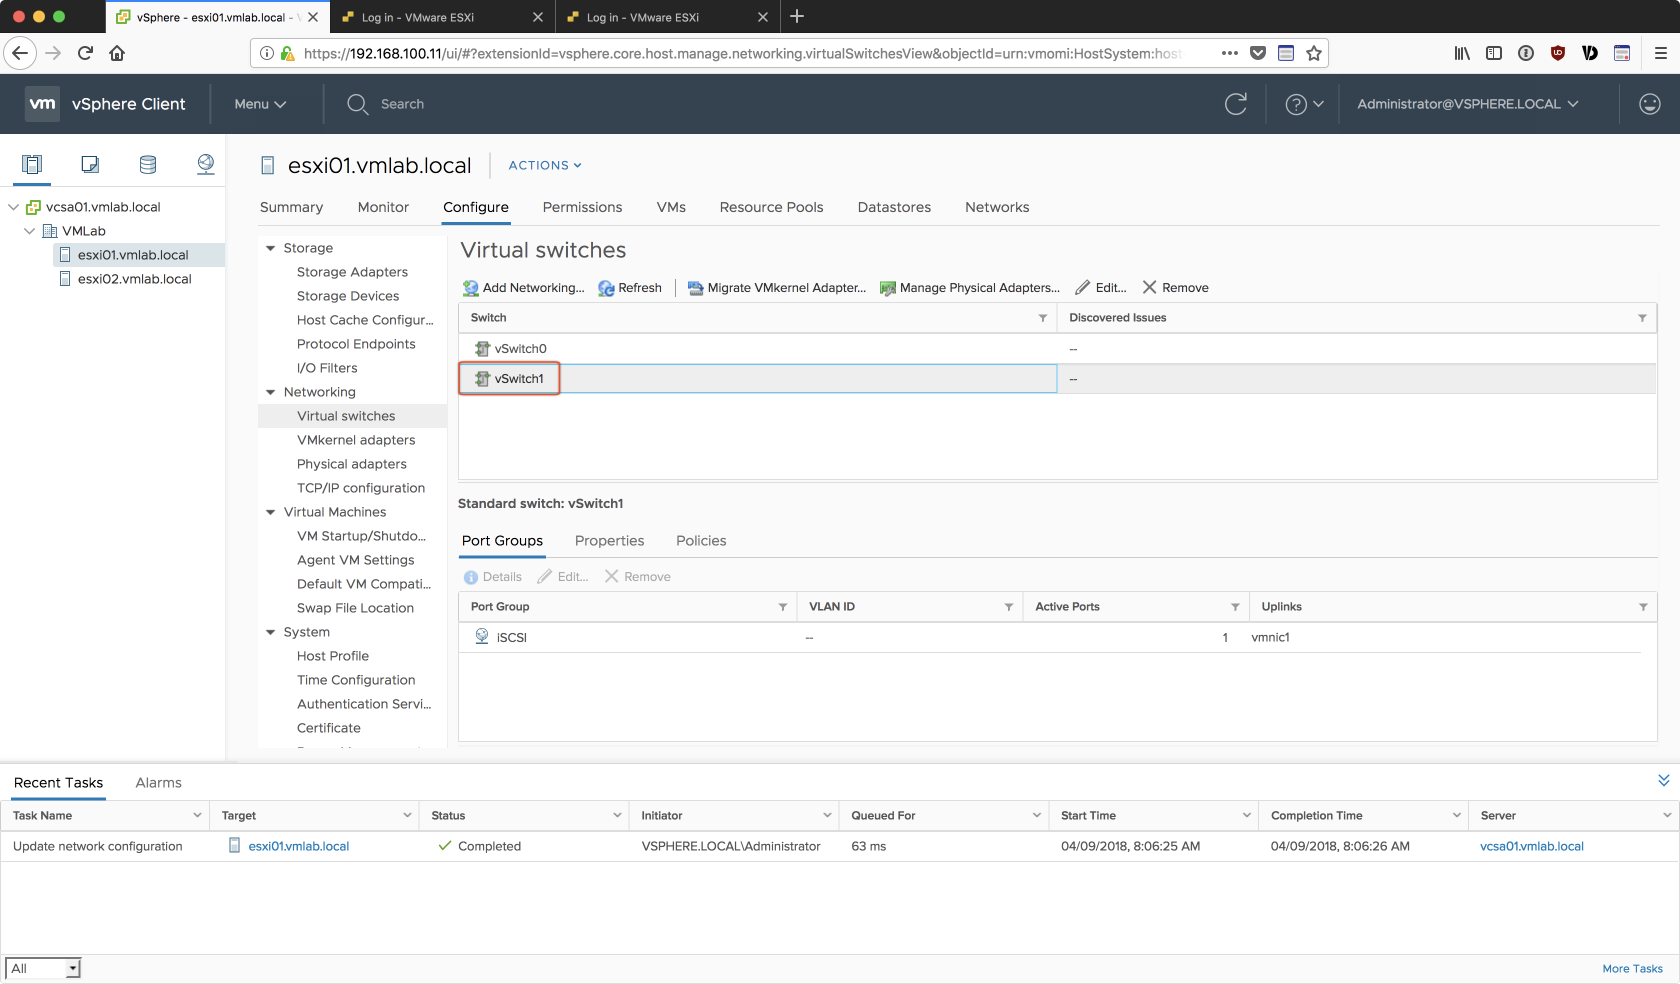The width and height of the screenshot is (1680, 984).
Task: Collapse the Networking section in sidebar
Action: 270,392
